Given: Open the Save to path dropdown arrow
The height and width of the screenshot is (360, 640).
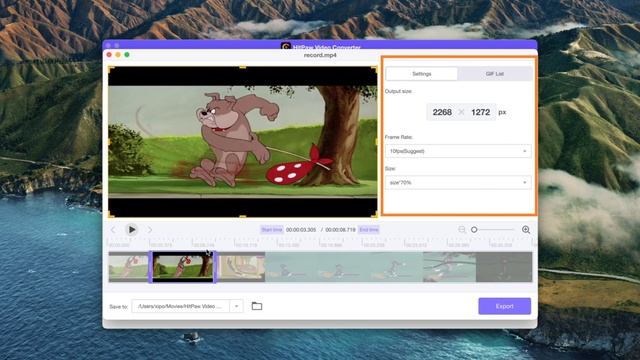Looking at the screenshot, I should pos(236,306).
